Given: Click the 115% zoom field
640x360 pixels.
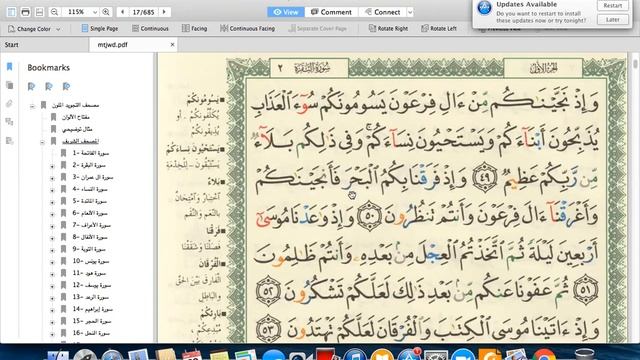Looking at the screenshot, I should (x=77, y=12).
